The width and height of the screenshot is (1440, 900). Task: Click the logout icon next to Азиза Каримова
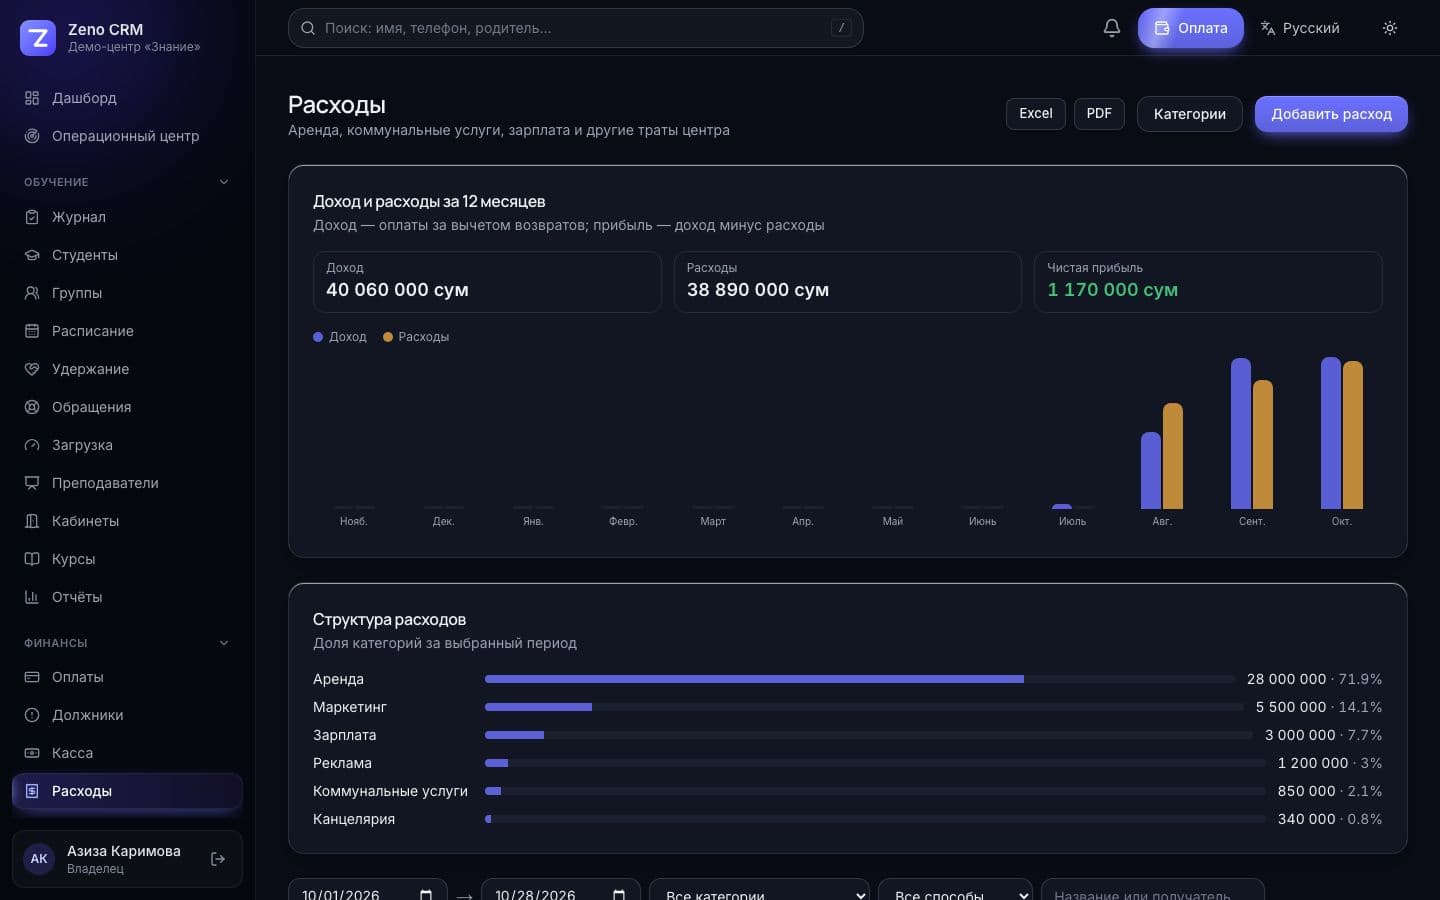pos(218,859)
